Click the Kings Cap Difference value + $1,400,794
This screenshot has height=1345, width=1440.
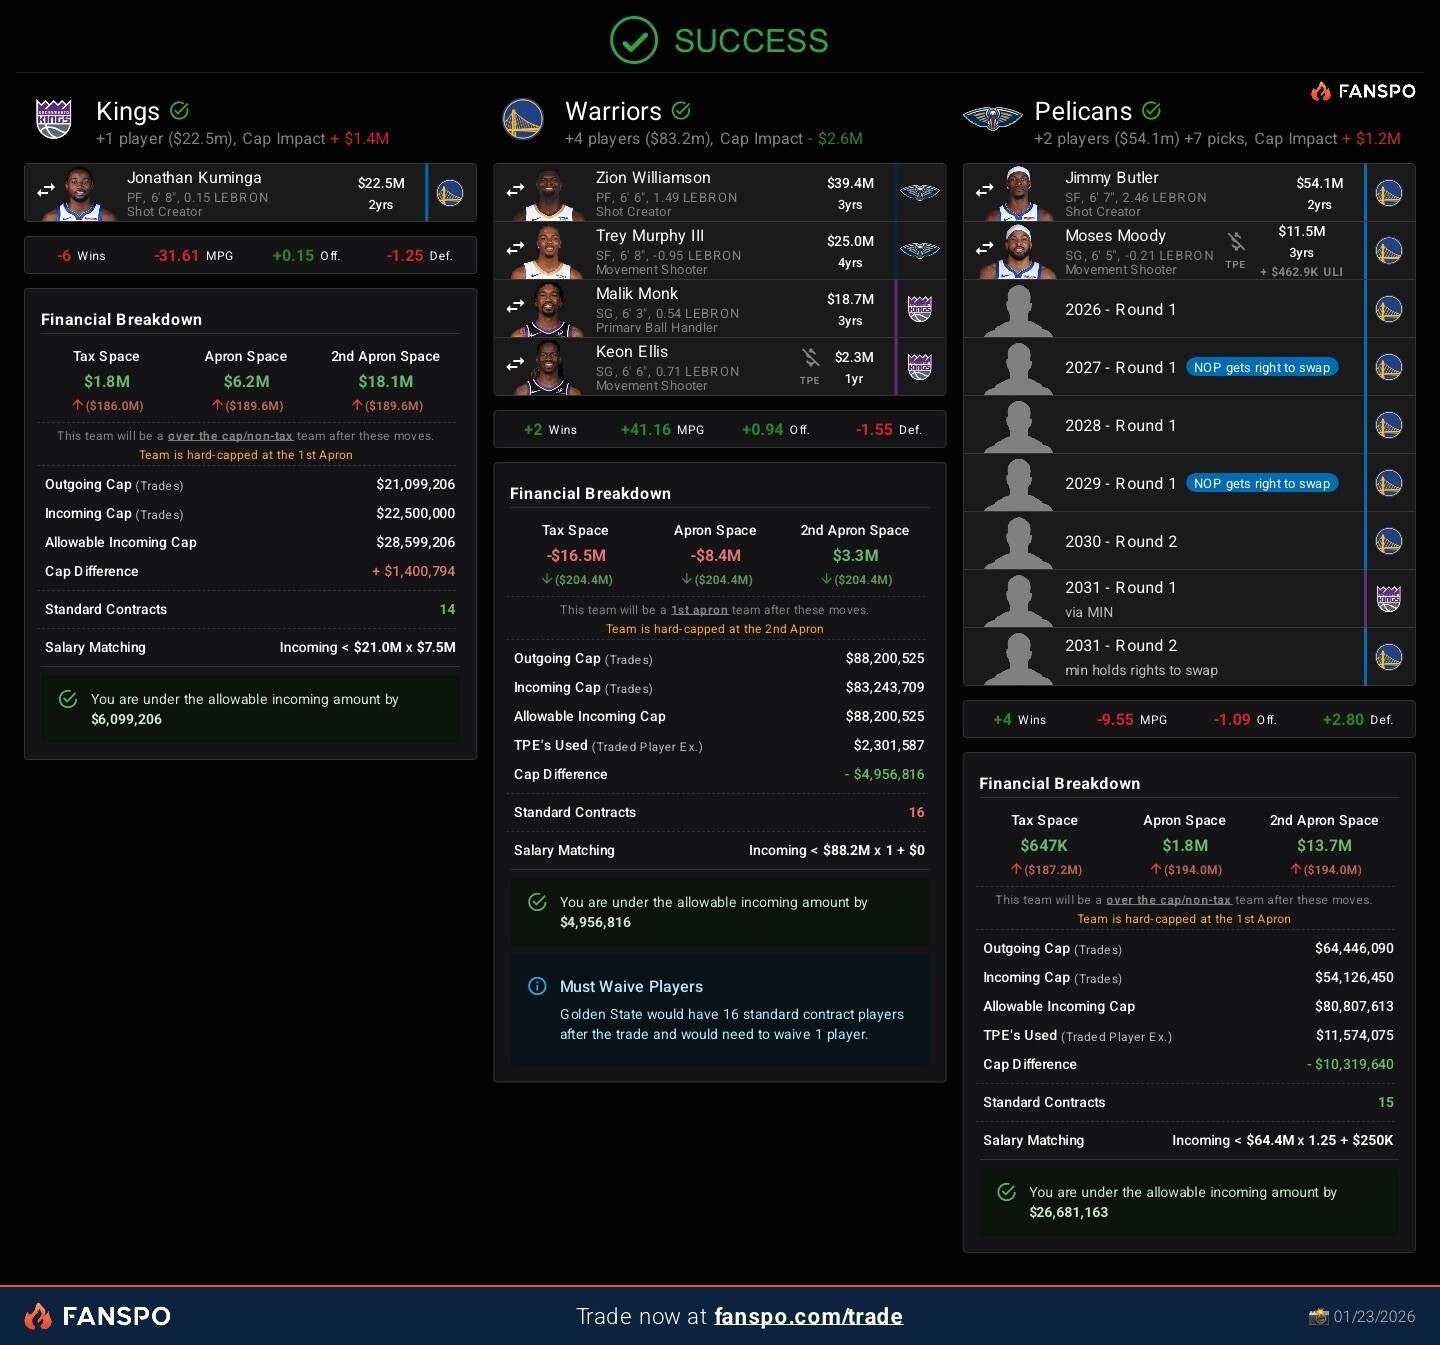point(413,571)
